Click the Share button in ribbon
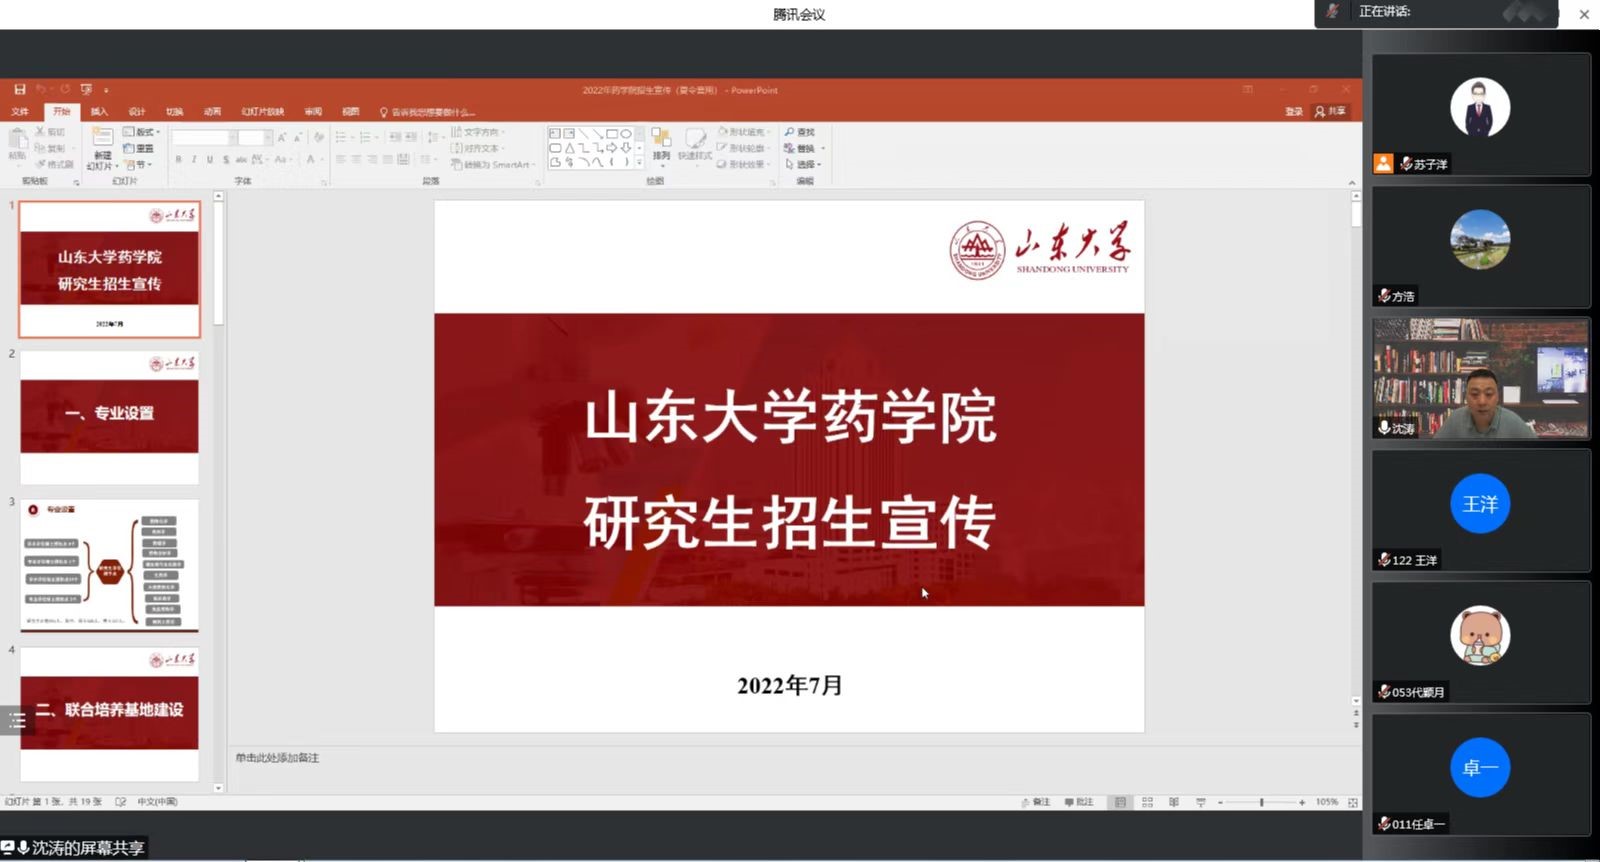The width and height of the screenshot is (1600, 862). point(1331,111)
